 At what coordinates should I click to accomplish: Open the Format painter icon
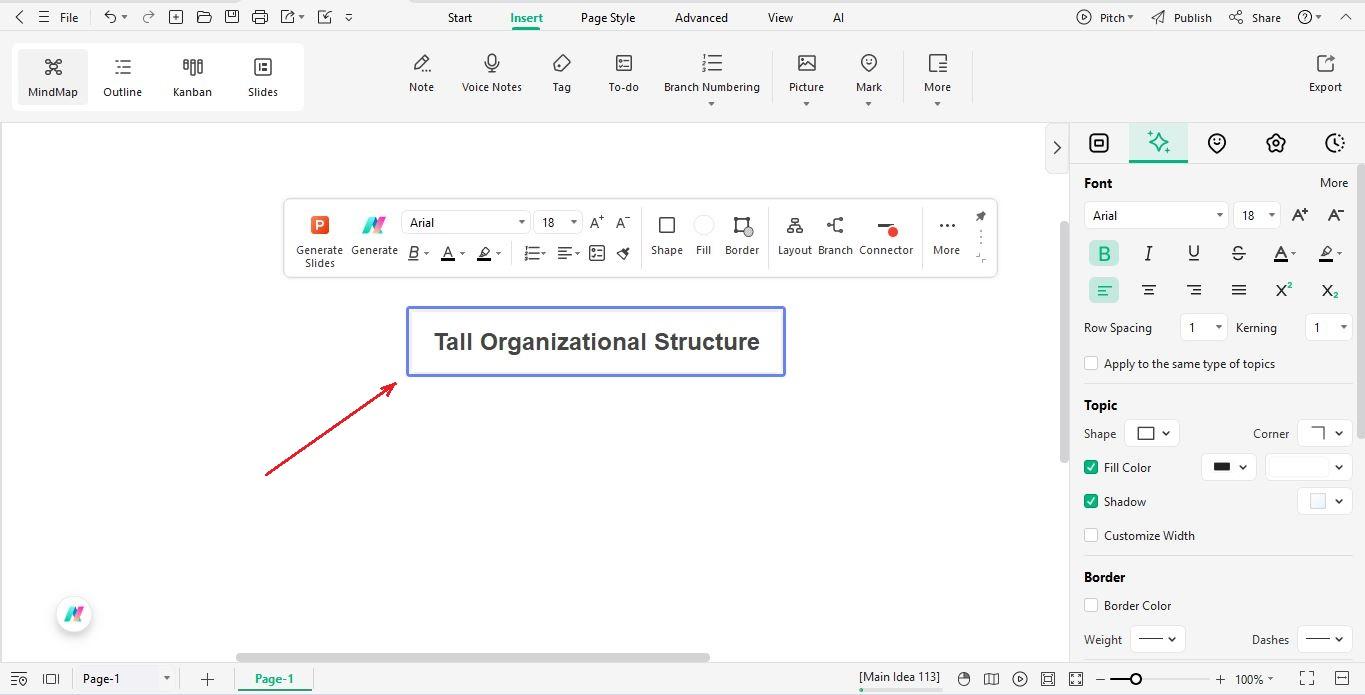pos(623,253)
